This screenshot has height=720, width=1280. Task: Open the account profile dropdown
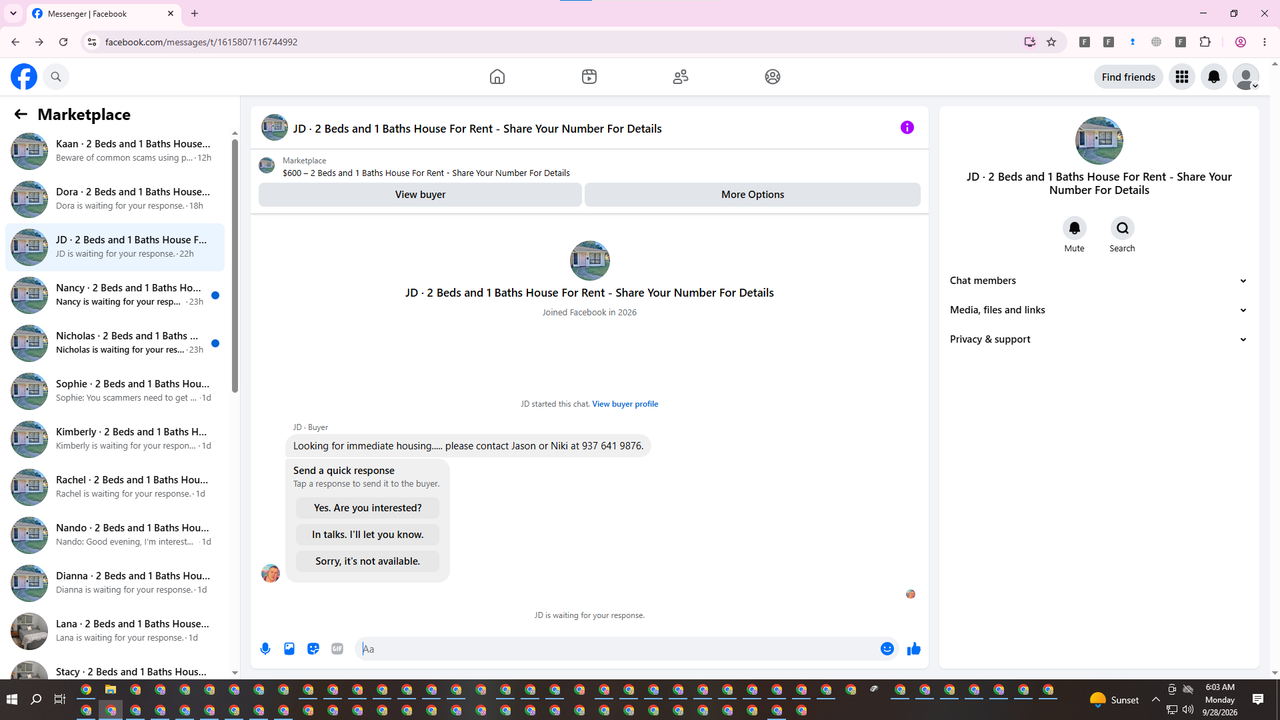pyautogui.click(x=1246, y=77)
